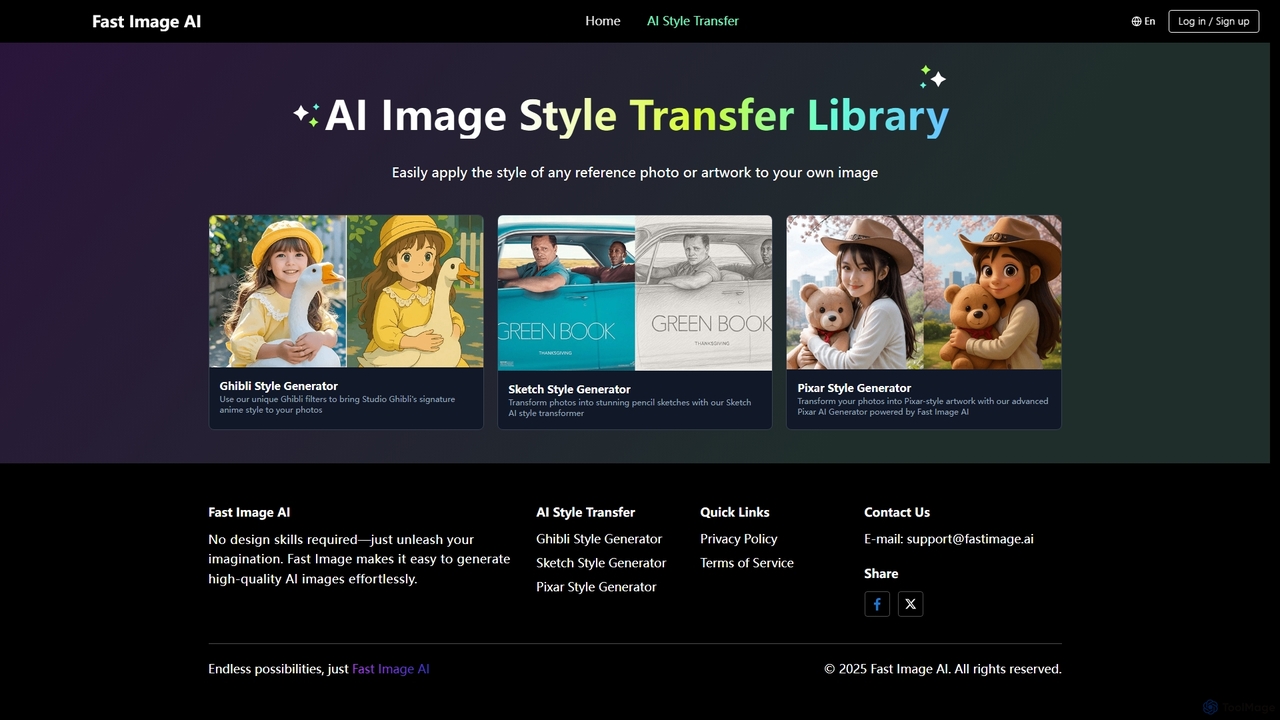Click the Ghibli card description text
The height and width of the screenshot is (720, 1280).
coord(337,405)
